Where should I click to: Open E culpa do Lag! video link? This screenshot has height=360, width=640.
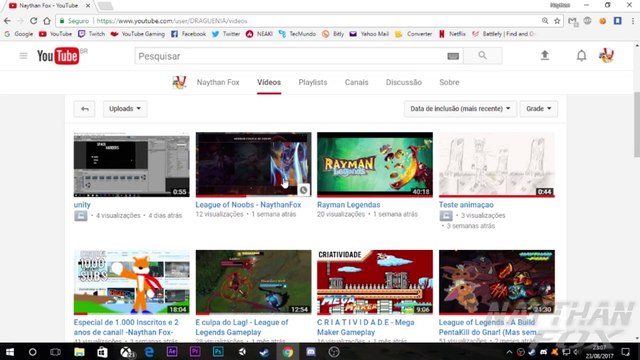pyautogui.click(x=242, y=327)
